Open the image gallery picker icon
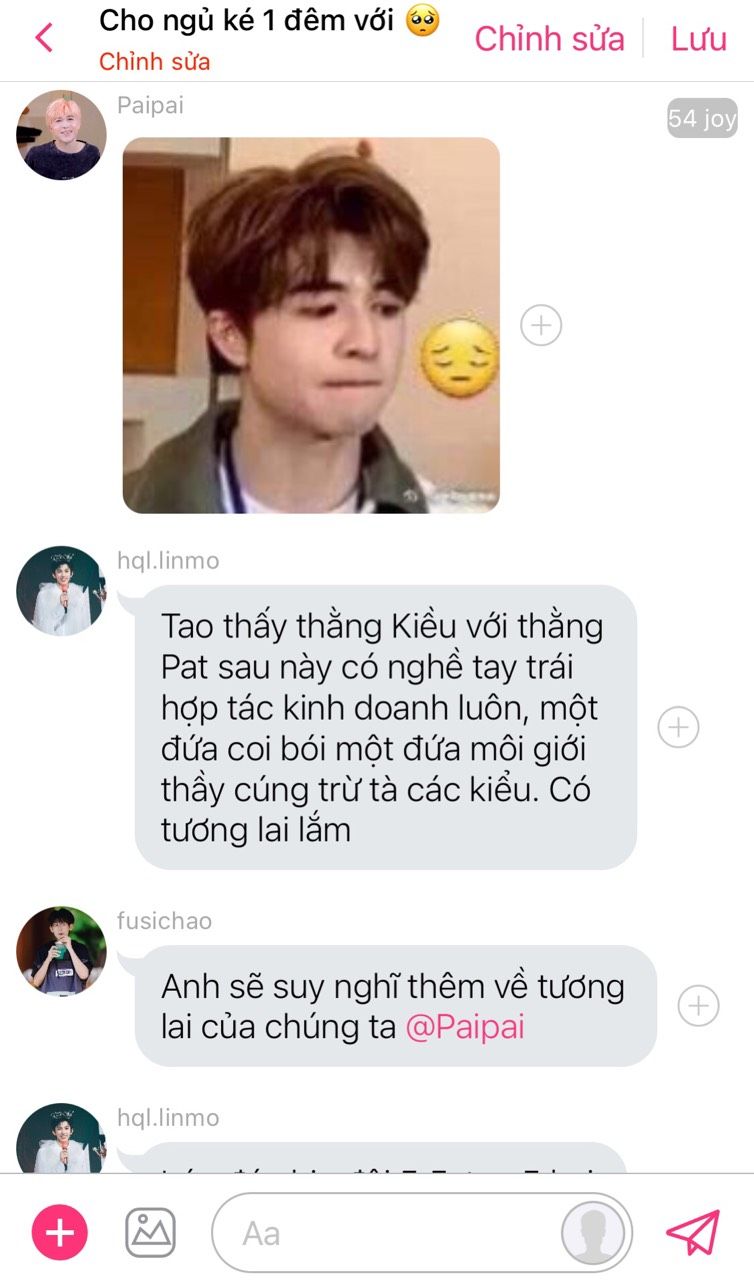The image size is (754, 1280). (150, 1232)
